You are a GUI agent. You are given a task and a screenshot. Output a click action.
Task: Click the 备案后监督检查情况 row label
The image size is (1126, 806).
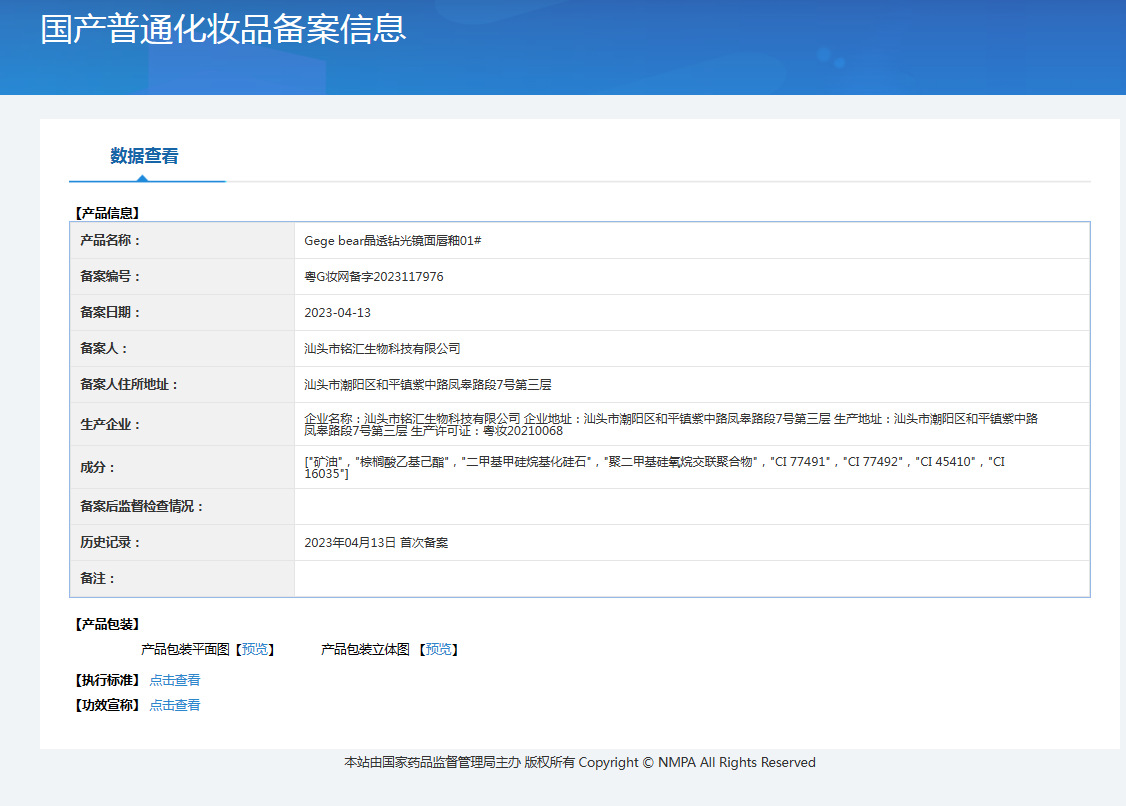pyautogui.click(x=142, y=507)
